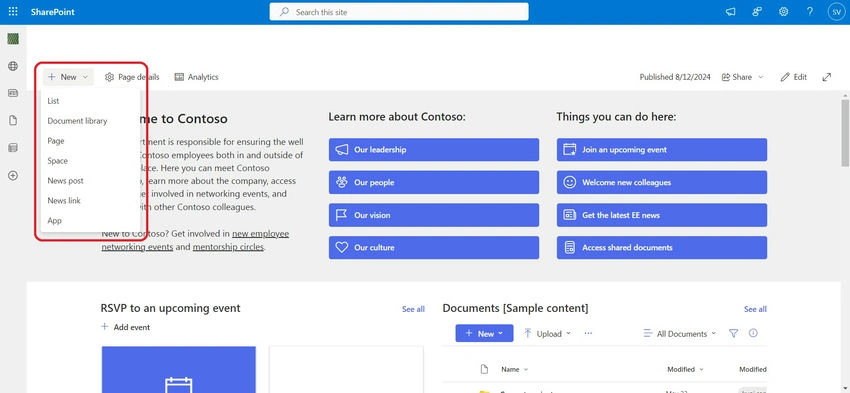Click the expand fullscreen arrows icon

[x=827, y=77]
